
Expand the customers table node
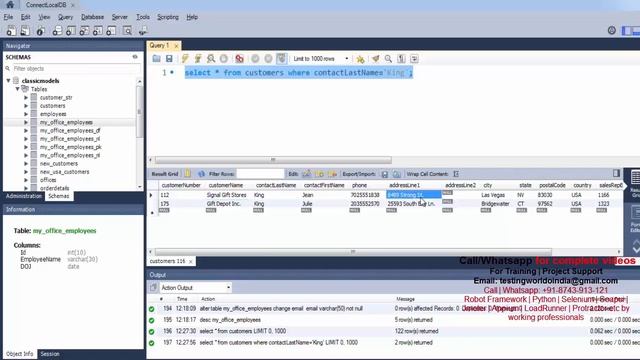coord(26,106)
